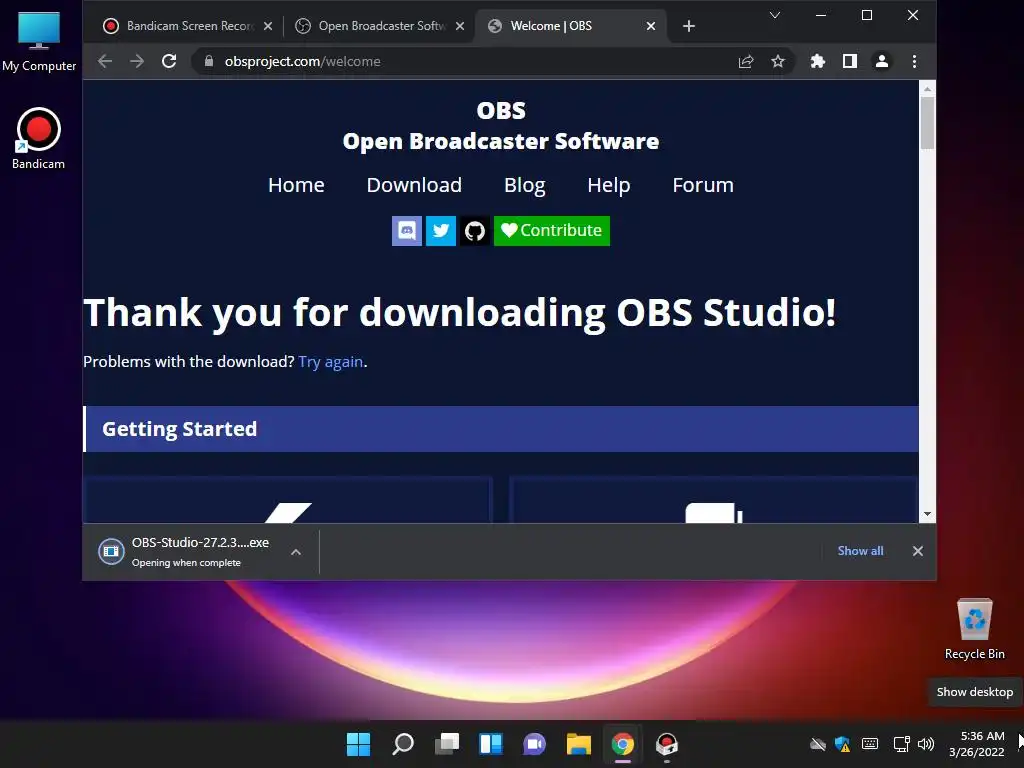Bookmark this page with star icon
The width and height of the screenshot is (1024, 768).
[777, 61]
